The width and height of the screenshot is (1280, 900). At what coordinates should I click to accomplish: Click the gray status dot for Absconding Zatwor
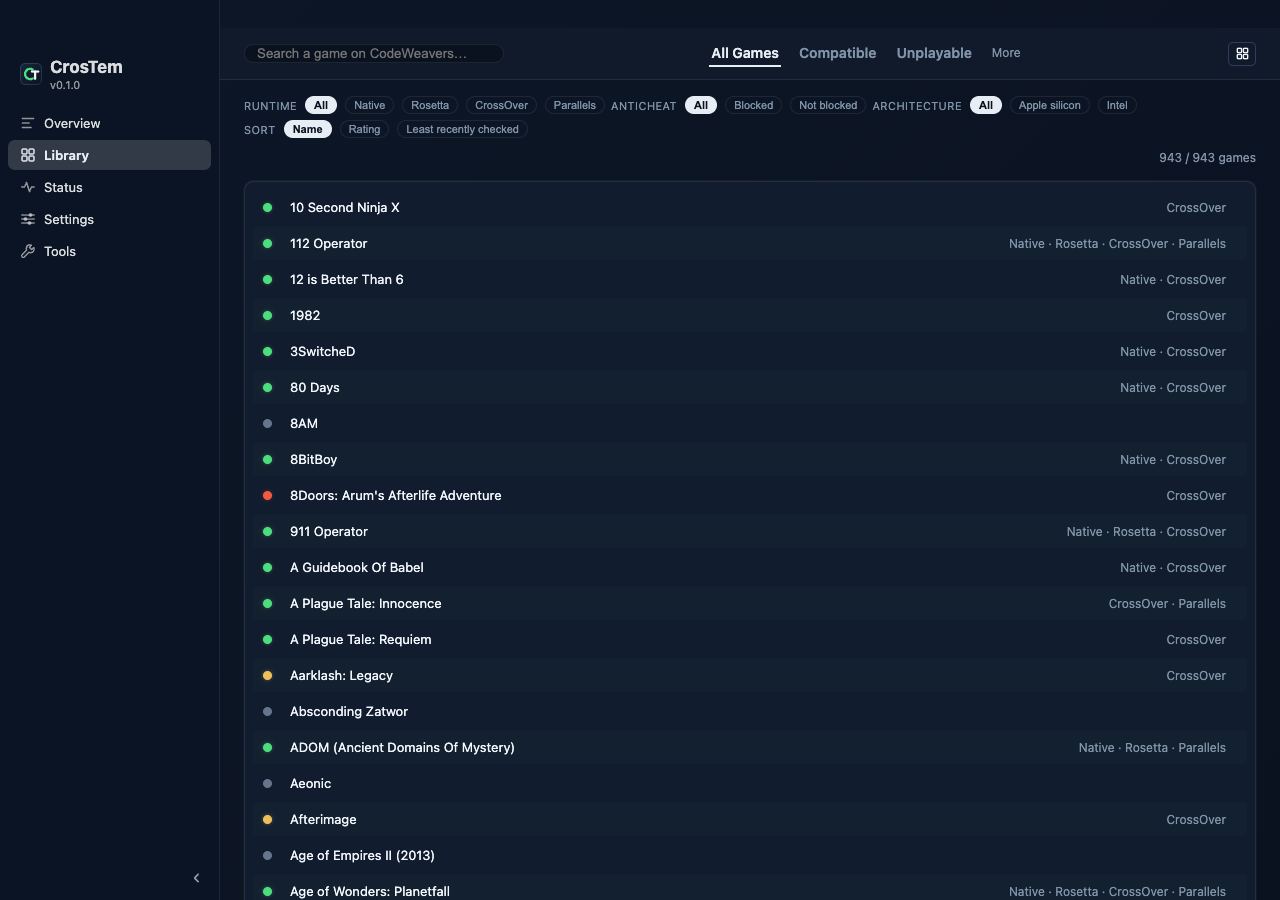click(267, 712)
